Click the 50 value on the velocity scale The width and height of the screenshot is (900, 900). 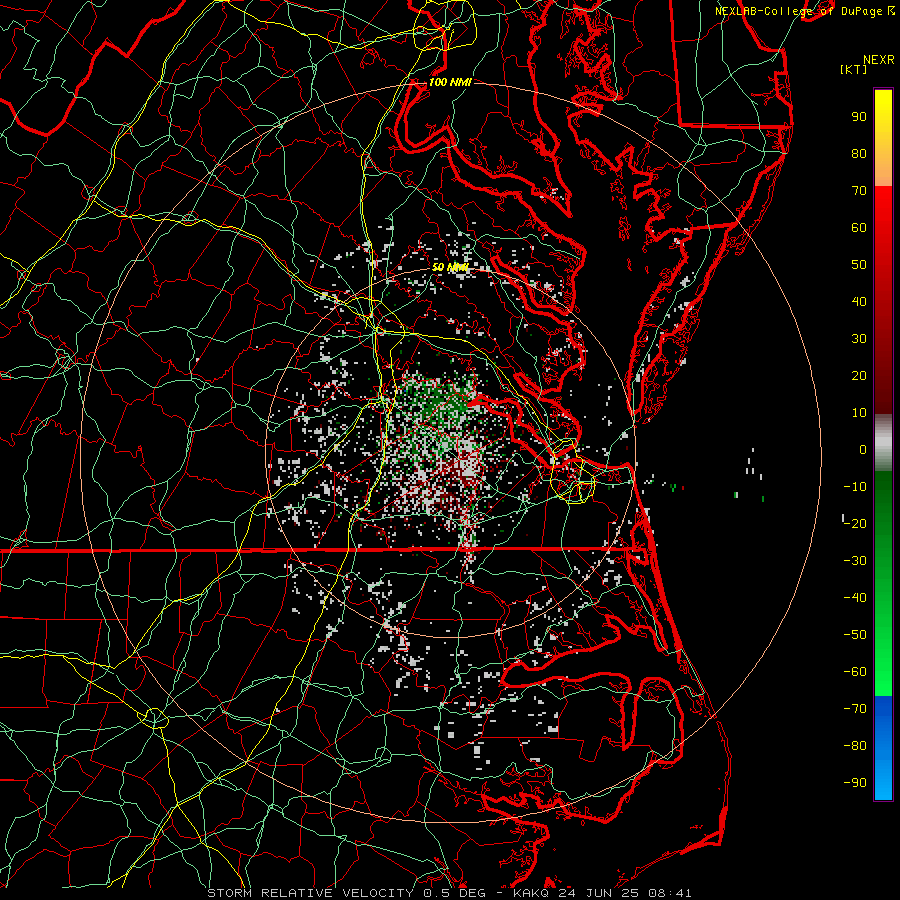pos(859,265)
